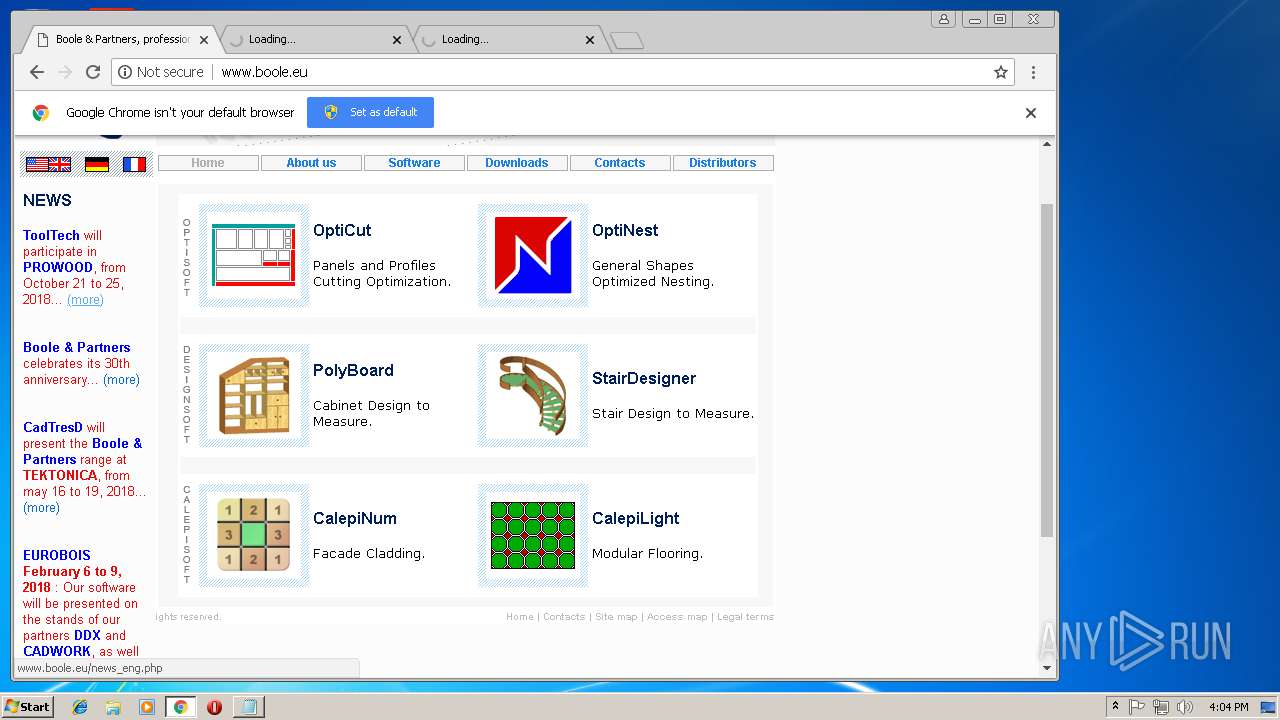
Task: Reload the current page
Action: pos(93,72)
